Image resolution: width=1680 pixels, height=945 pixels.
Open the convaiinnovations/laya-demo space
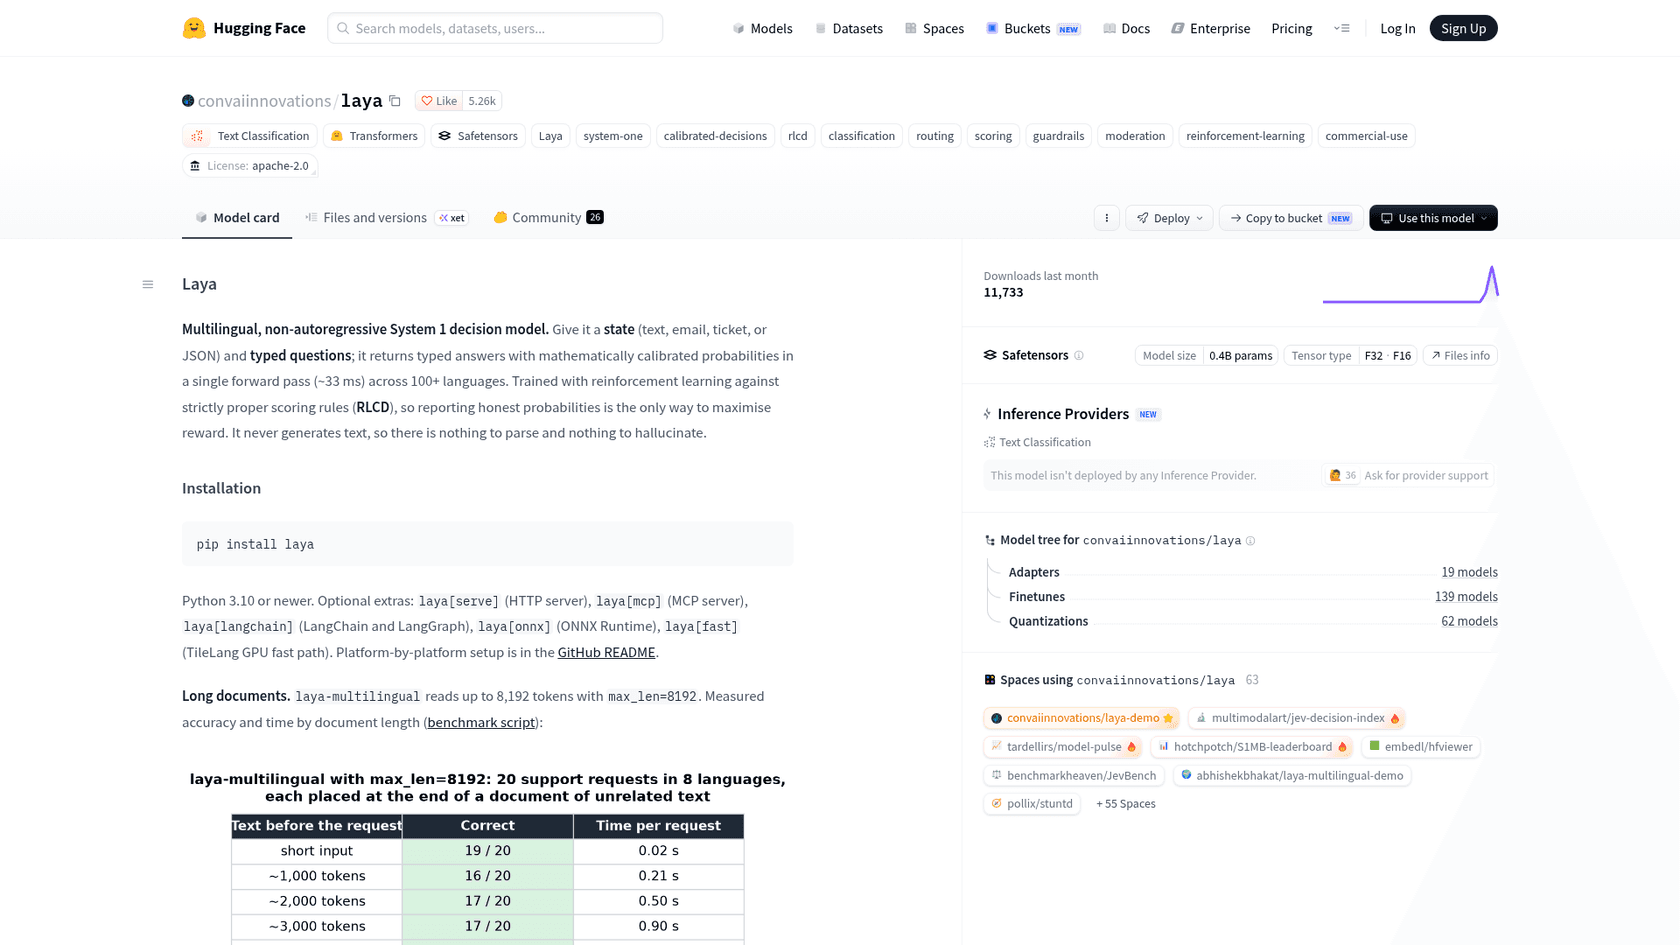click(x=1082, y=719)
